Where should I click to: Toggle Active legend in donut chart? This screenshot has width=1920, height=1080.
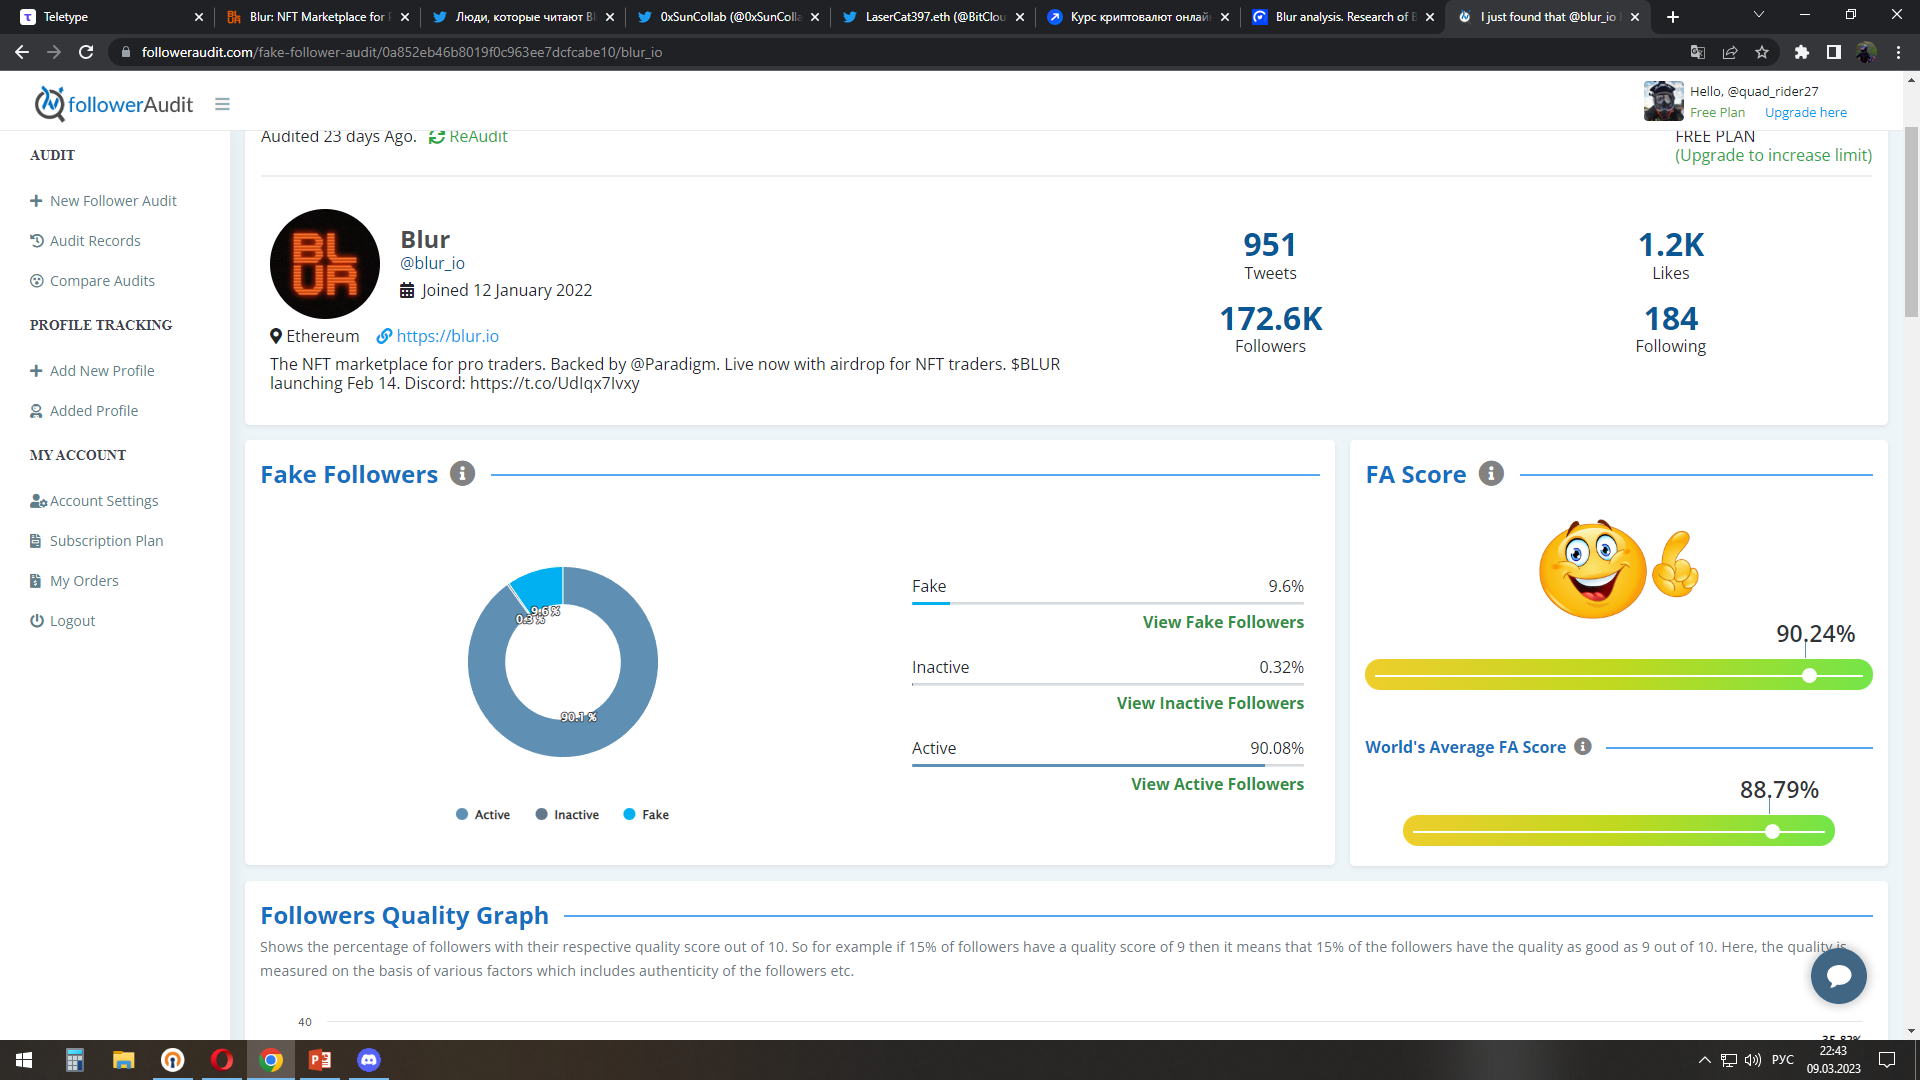point(483,815)
